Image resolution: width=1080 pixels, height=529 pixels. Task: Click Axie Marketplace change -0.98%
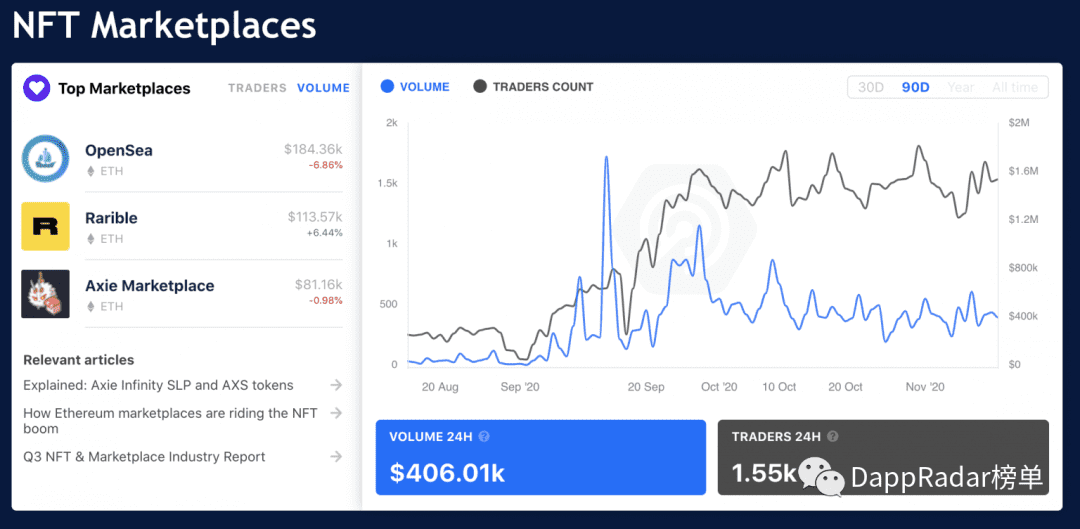[x=326, y=300]
